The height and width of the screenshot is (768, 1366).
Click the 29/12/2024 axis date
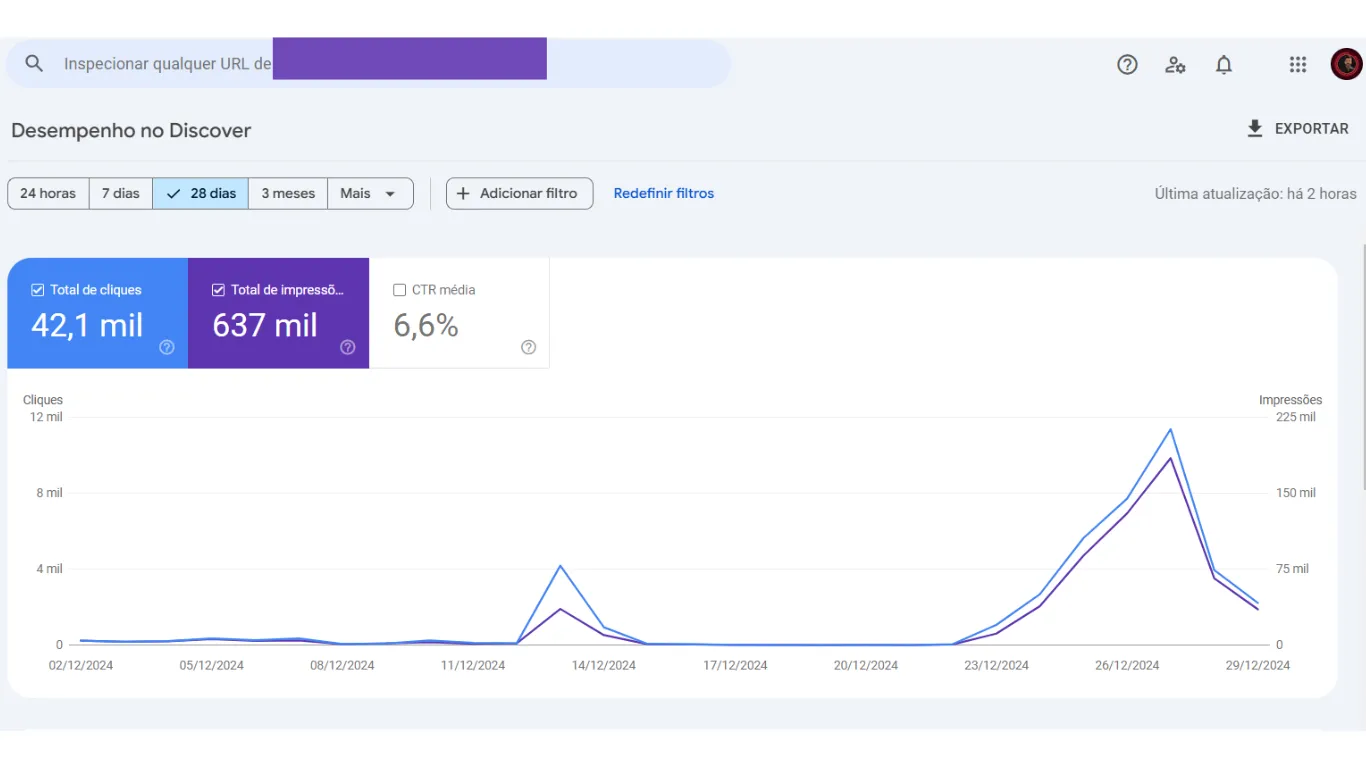1258,666
